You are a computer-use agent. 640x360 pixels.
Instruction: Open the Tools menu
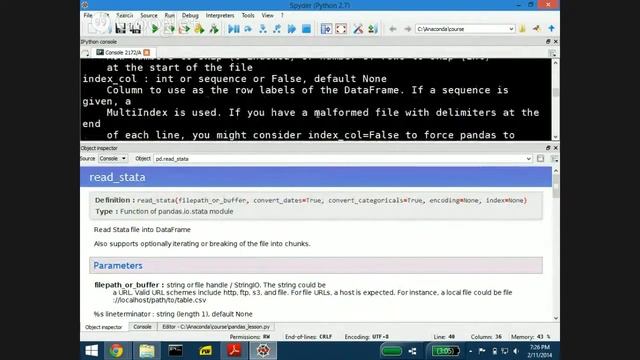click(248, 16)
